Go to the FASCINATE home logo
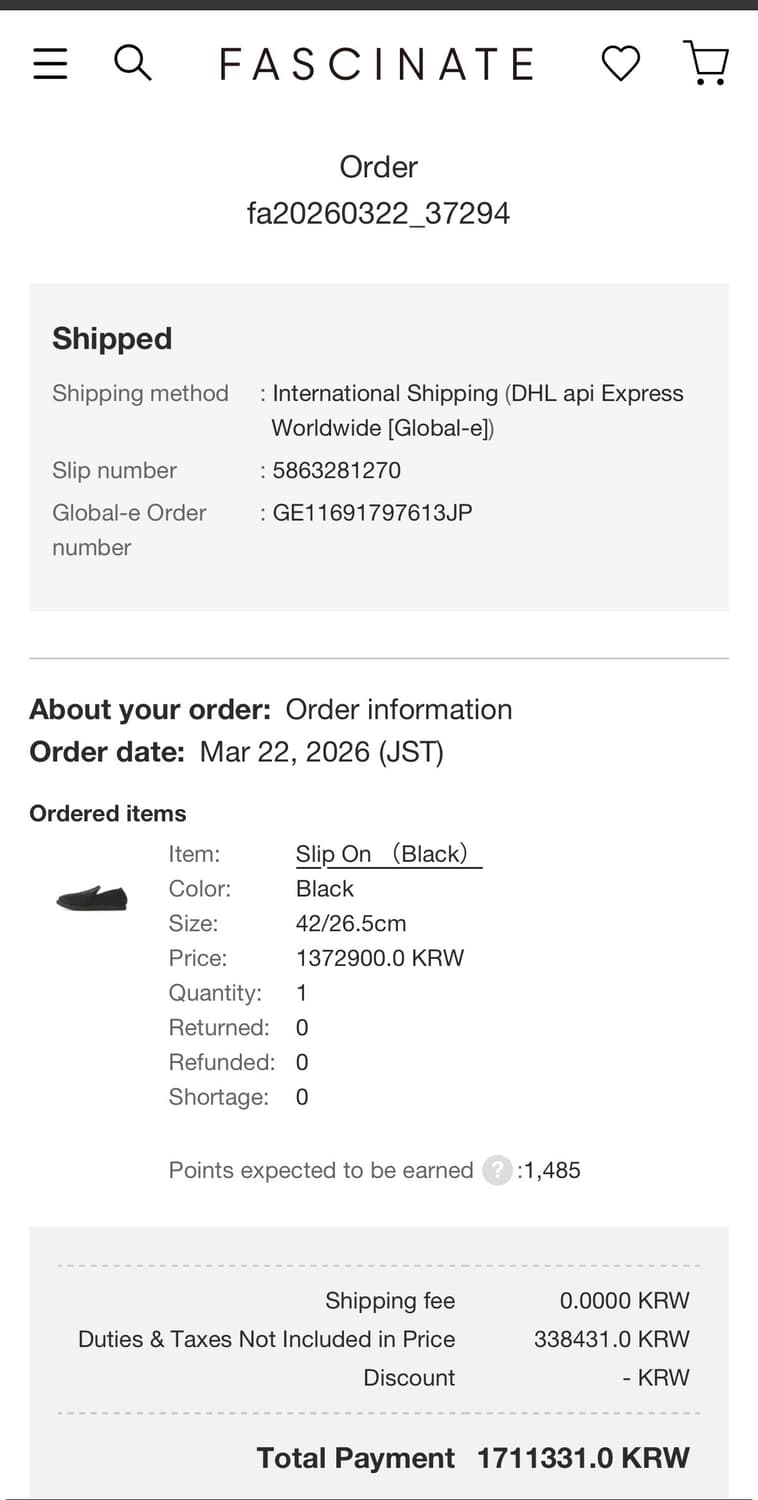The image size is (758, 1500). click(x=377, y=65)
